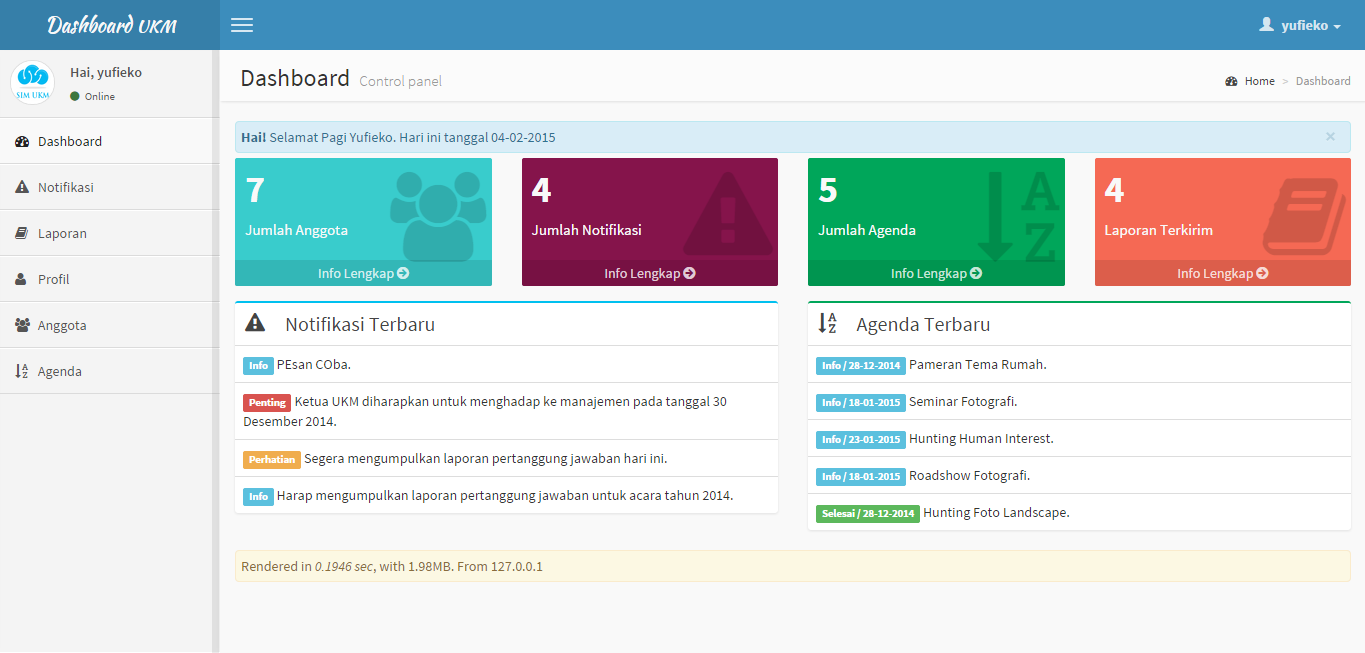Click Segera mengumpulkan laporan notification text
The image size is (1365, 653).
pos(486,458)
